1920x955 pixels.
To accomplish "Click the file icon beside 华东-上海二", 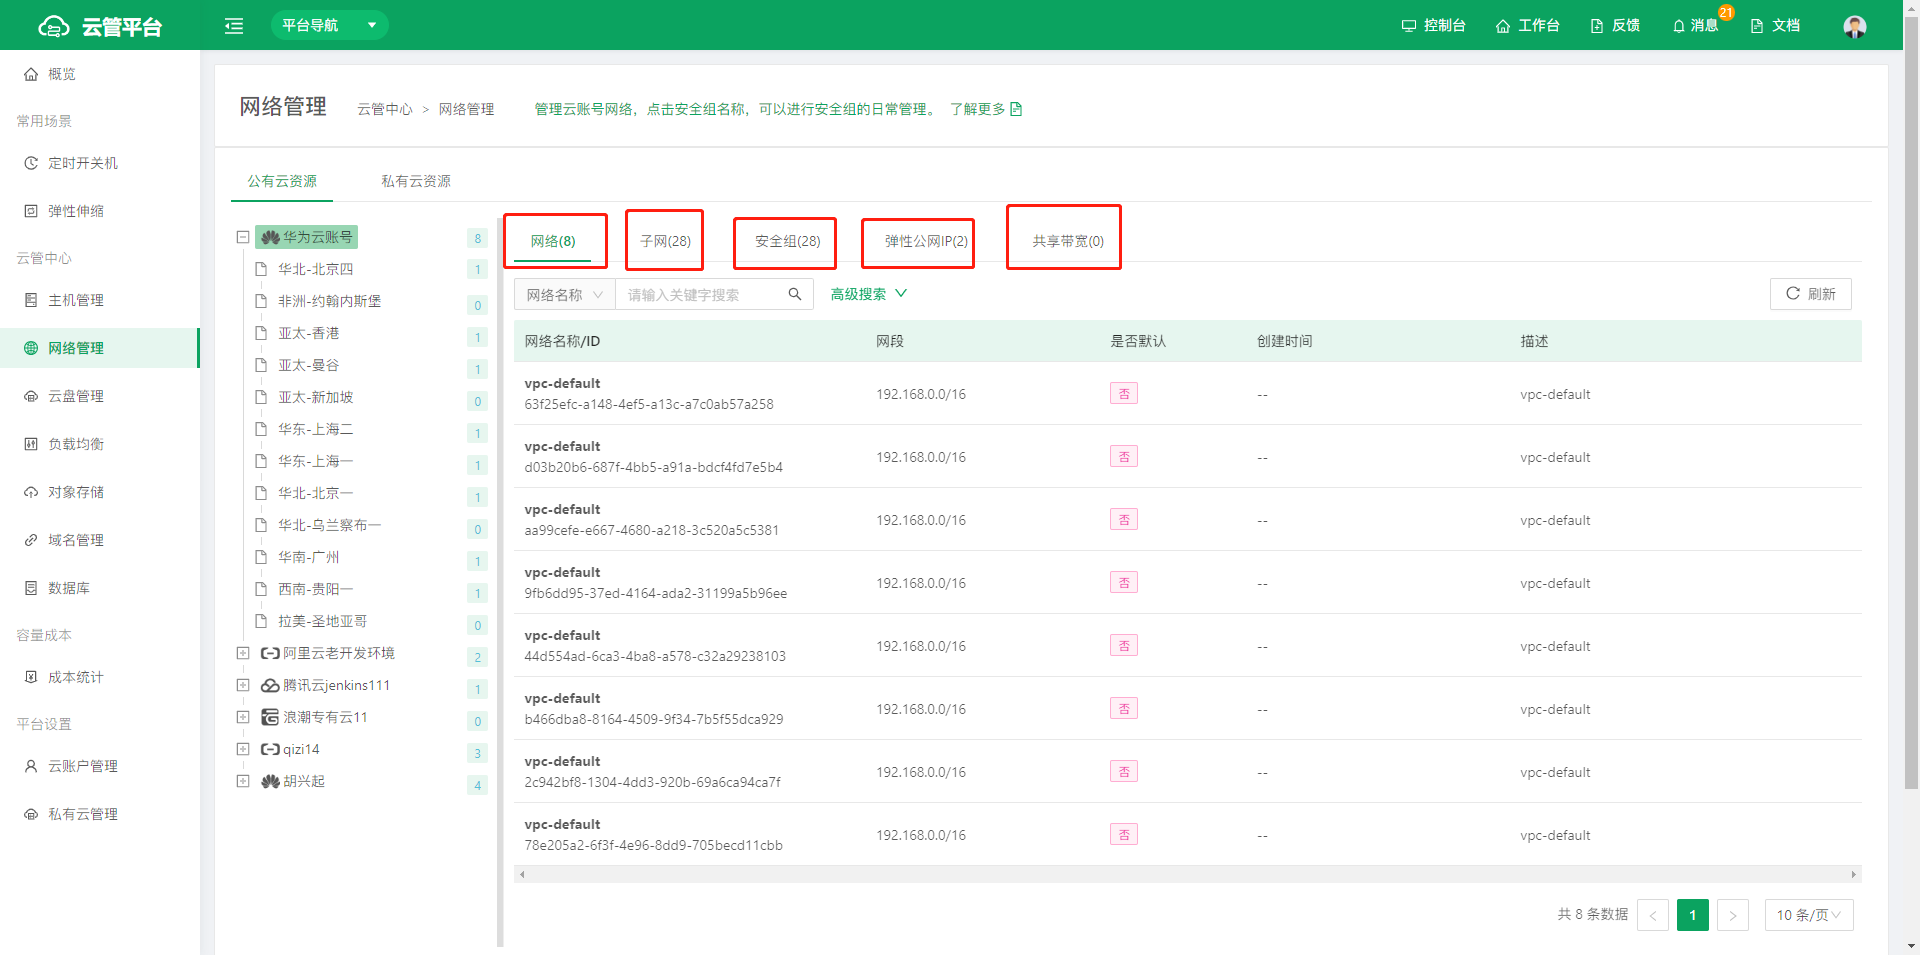I will (261, 429).
